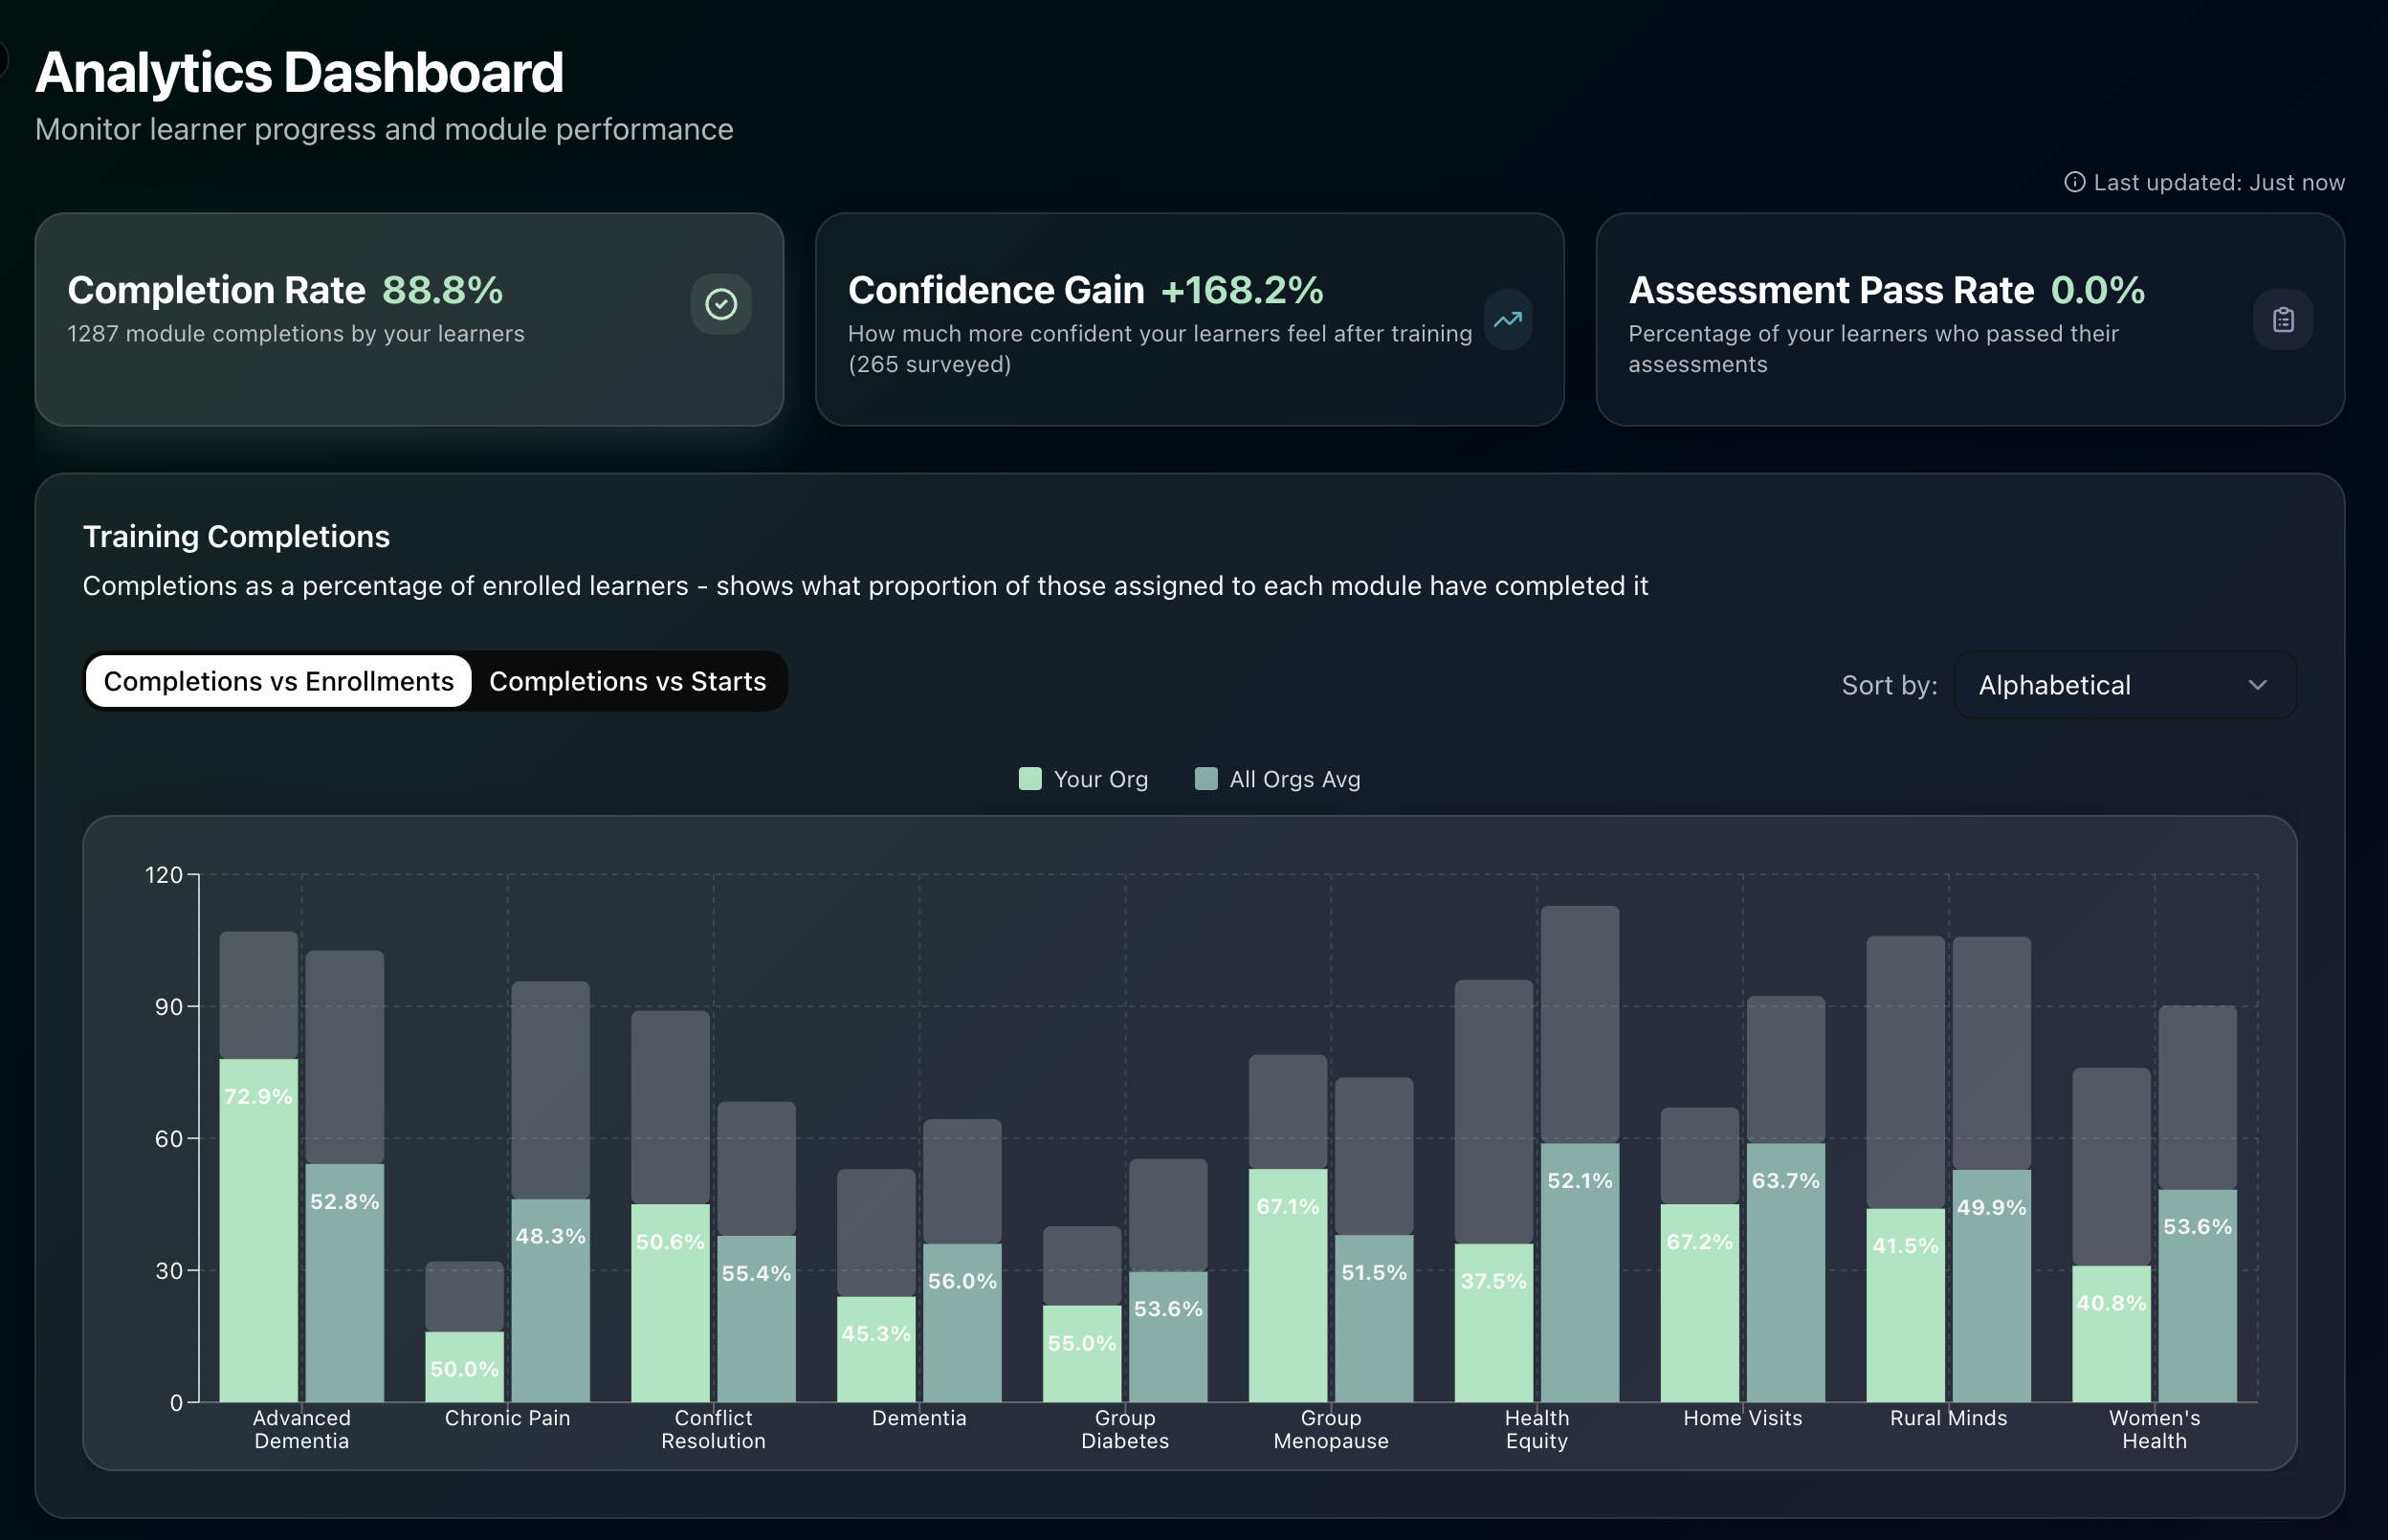Click the info icon beside Last updated

2075,182
